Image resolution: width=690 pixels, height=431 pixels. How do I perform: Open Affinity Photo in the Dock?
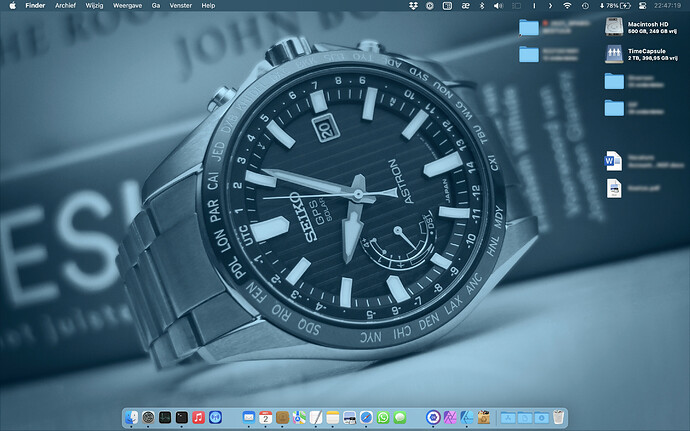450,417
